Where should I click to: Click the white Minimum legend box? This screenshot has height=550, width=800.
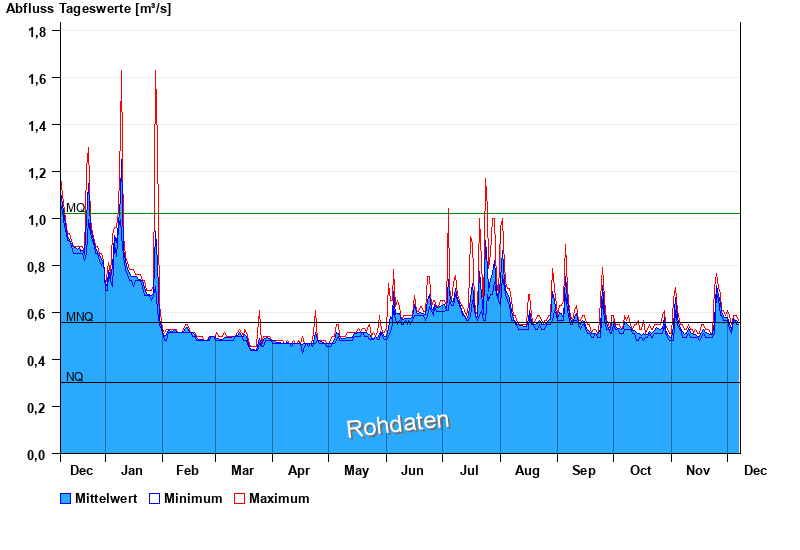[x=154, y=498]
